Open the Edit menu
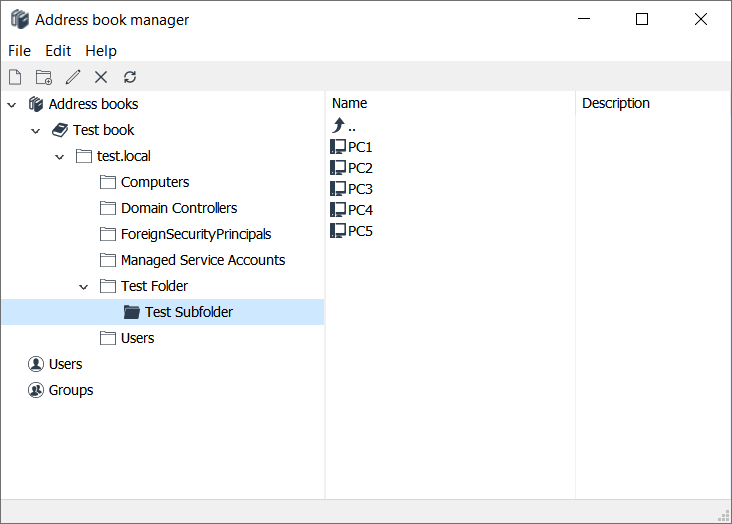 click(58, 50)
